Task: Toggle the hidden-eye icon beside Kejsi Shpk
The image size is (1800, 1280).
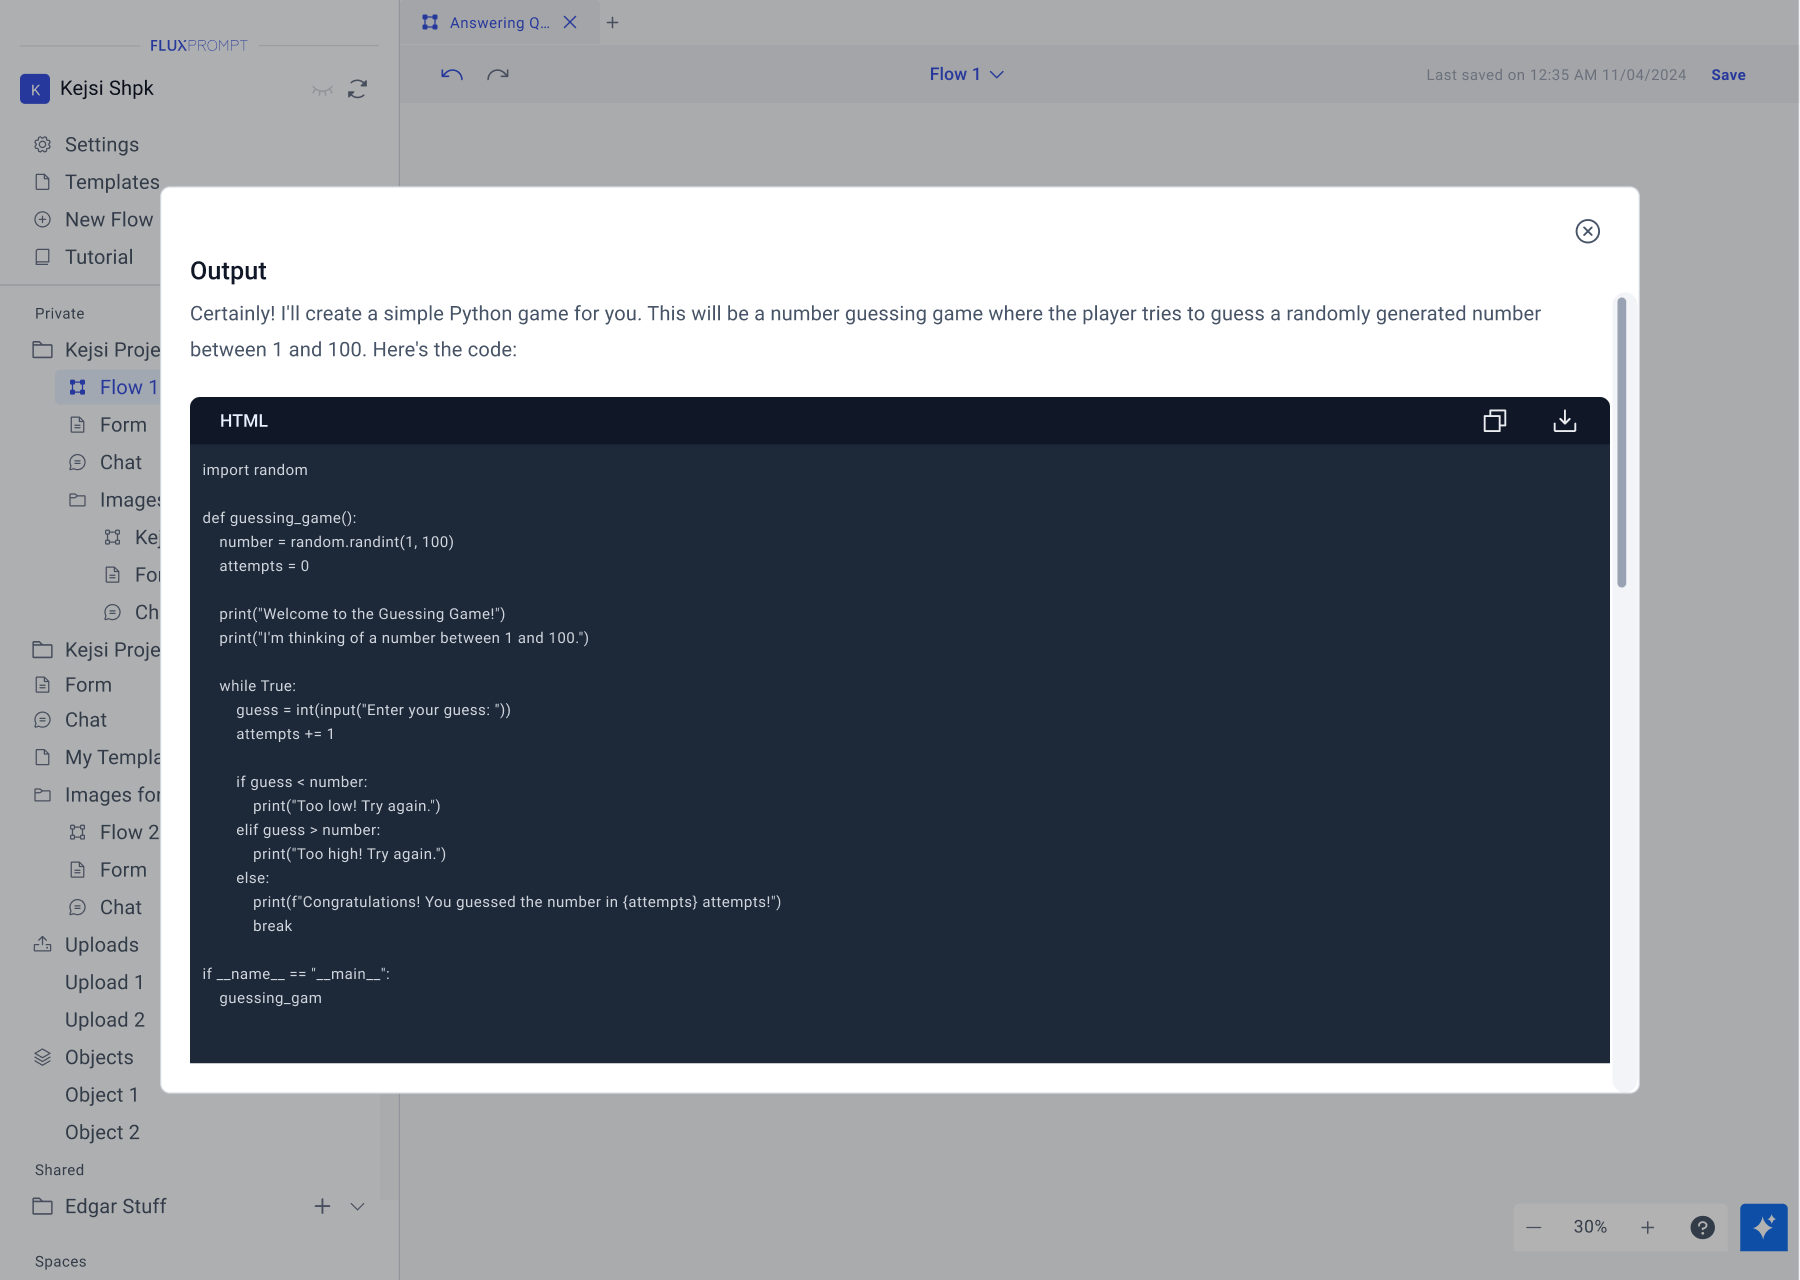Action: pos(322,89)
